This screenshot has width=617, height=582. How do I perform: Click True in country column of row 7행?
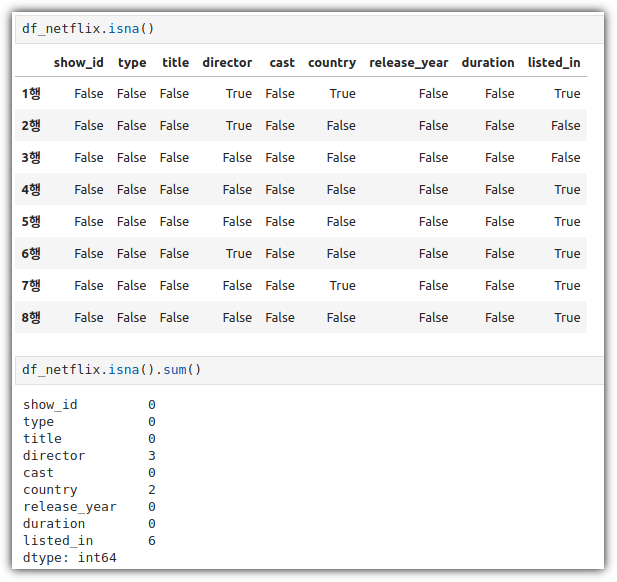[x=342, y=286]
